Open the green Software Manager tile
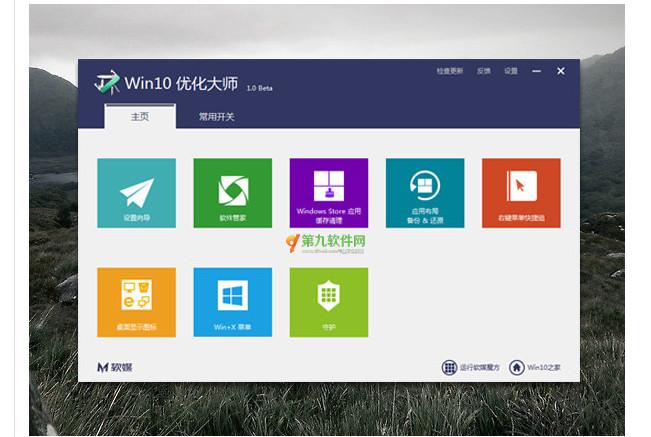The height and width of the screenshot is (437, 651). click(232, 193)
